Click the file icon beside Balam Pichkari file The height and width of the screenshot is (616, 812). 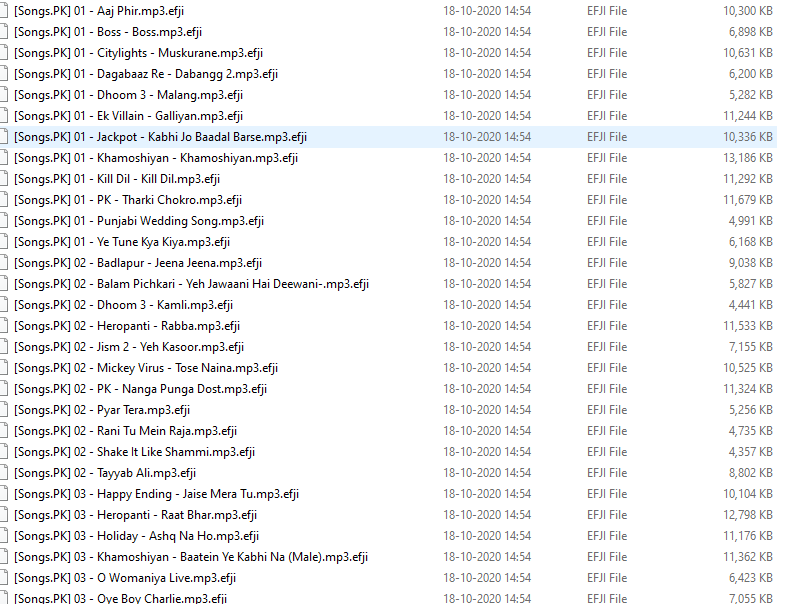(4, 284)
